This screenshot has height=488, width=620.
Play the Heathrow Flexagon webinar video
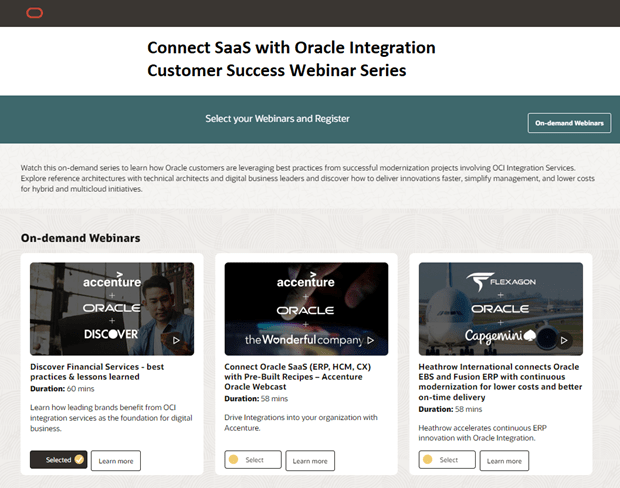click(566, 340)
